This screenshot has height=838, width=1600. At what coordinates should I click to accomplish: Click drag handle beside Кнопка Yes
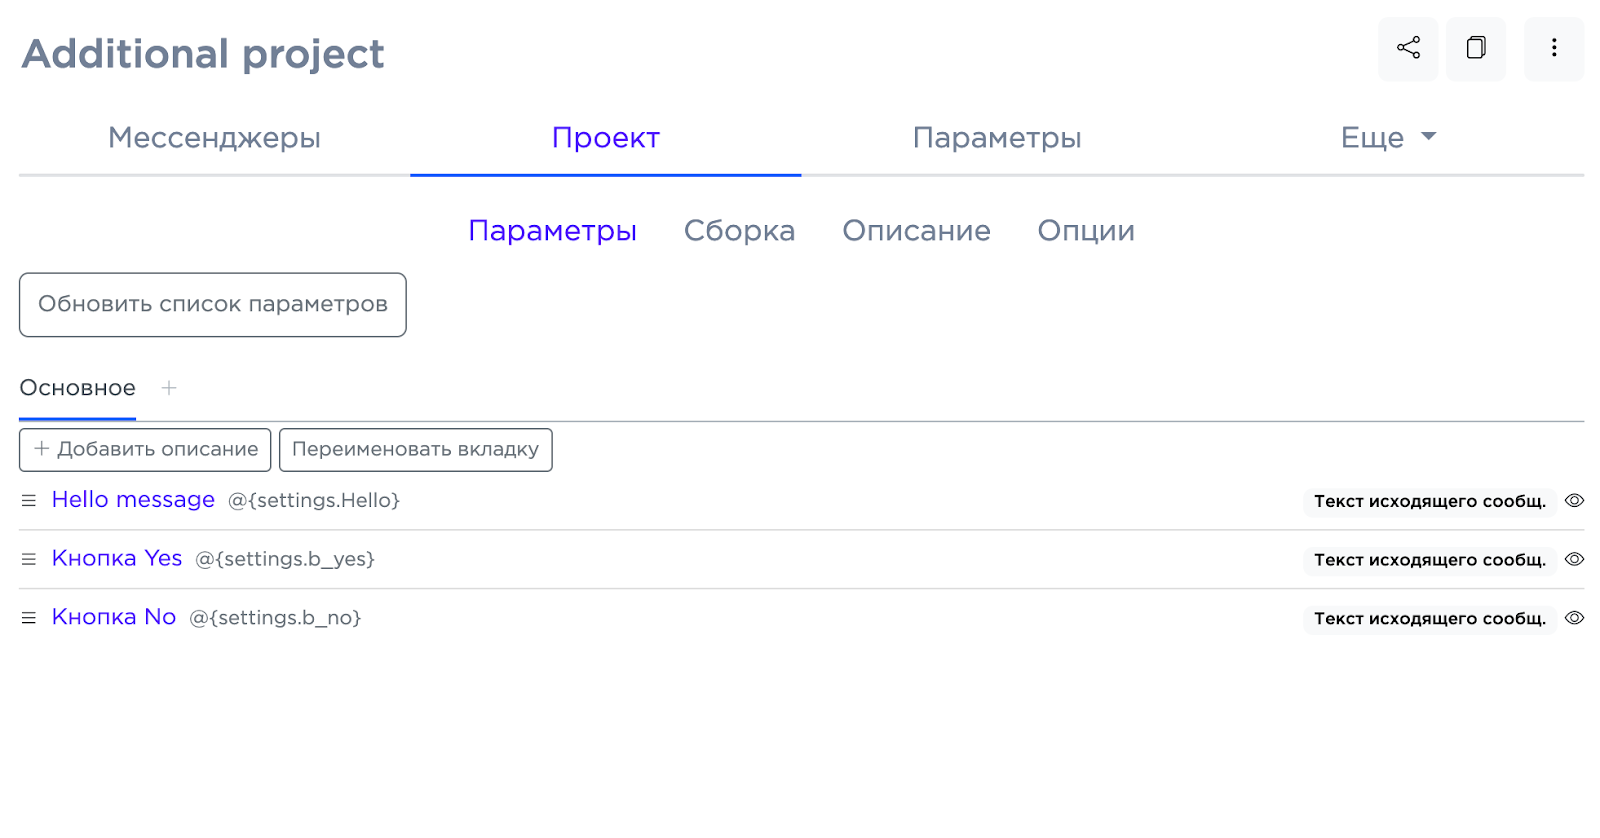[x=29, y=559]
